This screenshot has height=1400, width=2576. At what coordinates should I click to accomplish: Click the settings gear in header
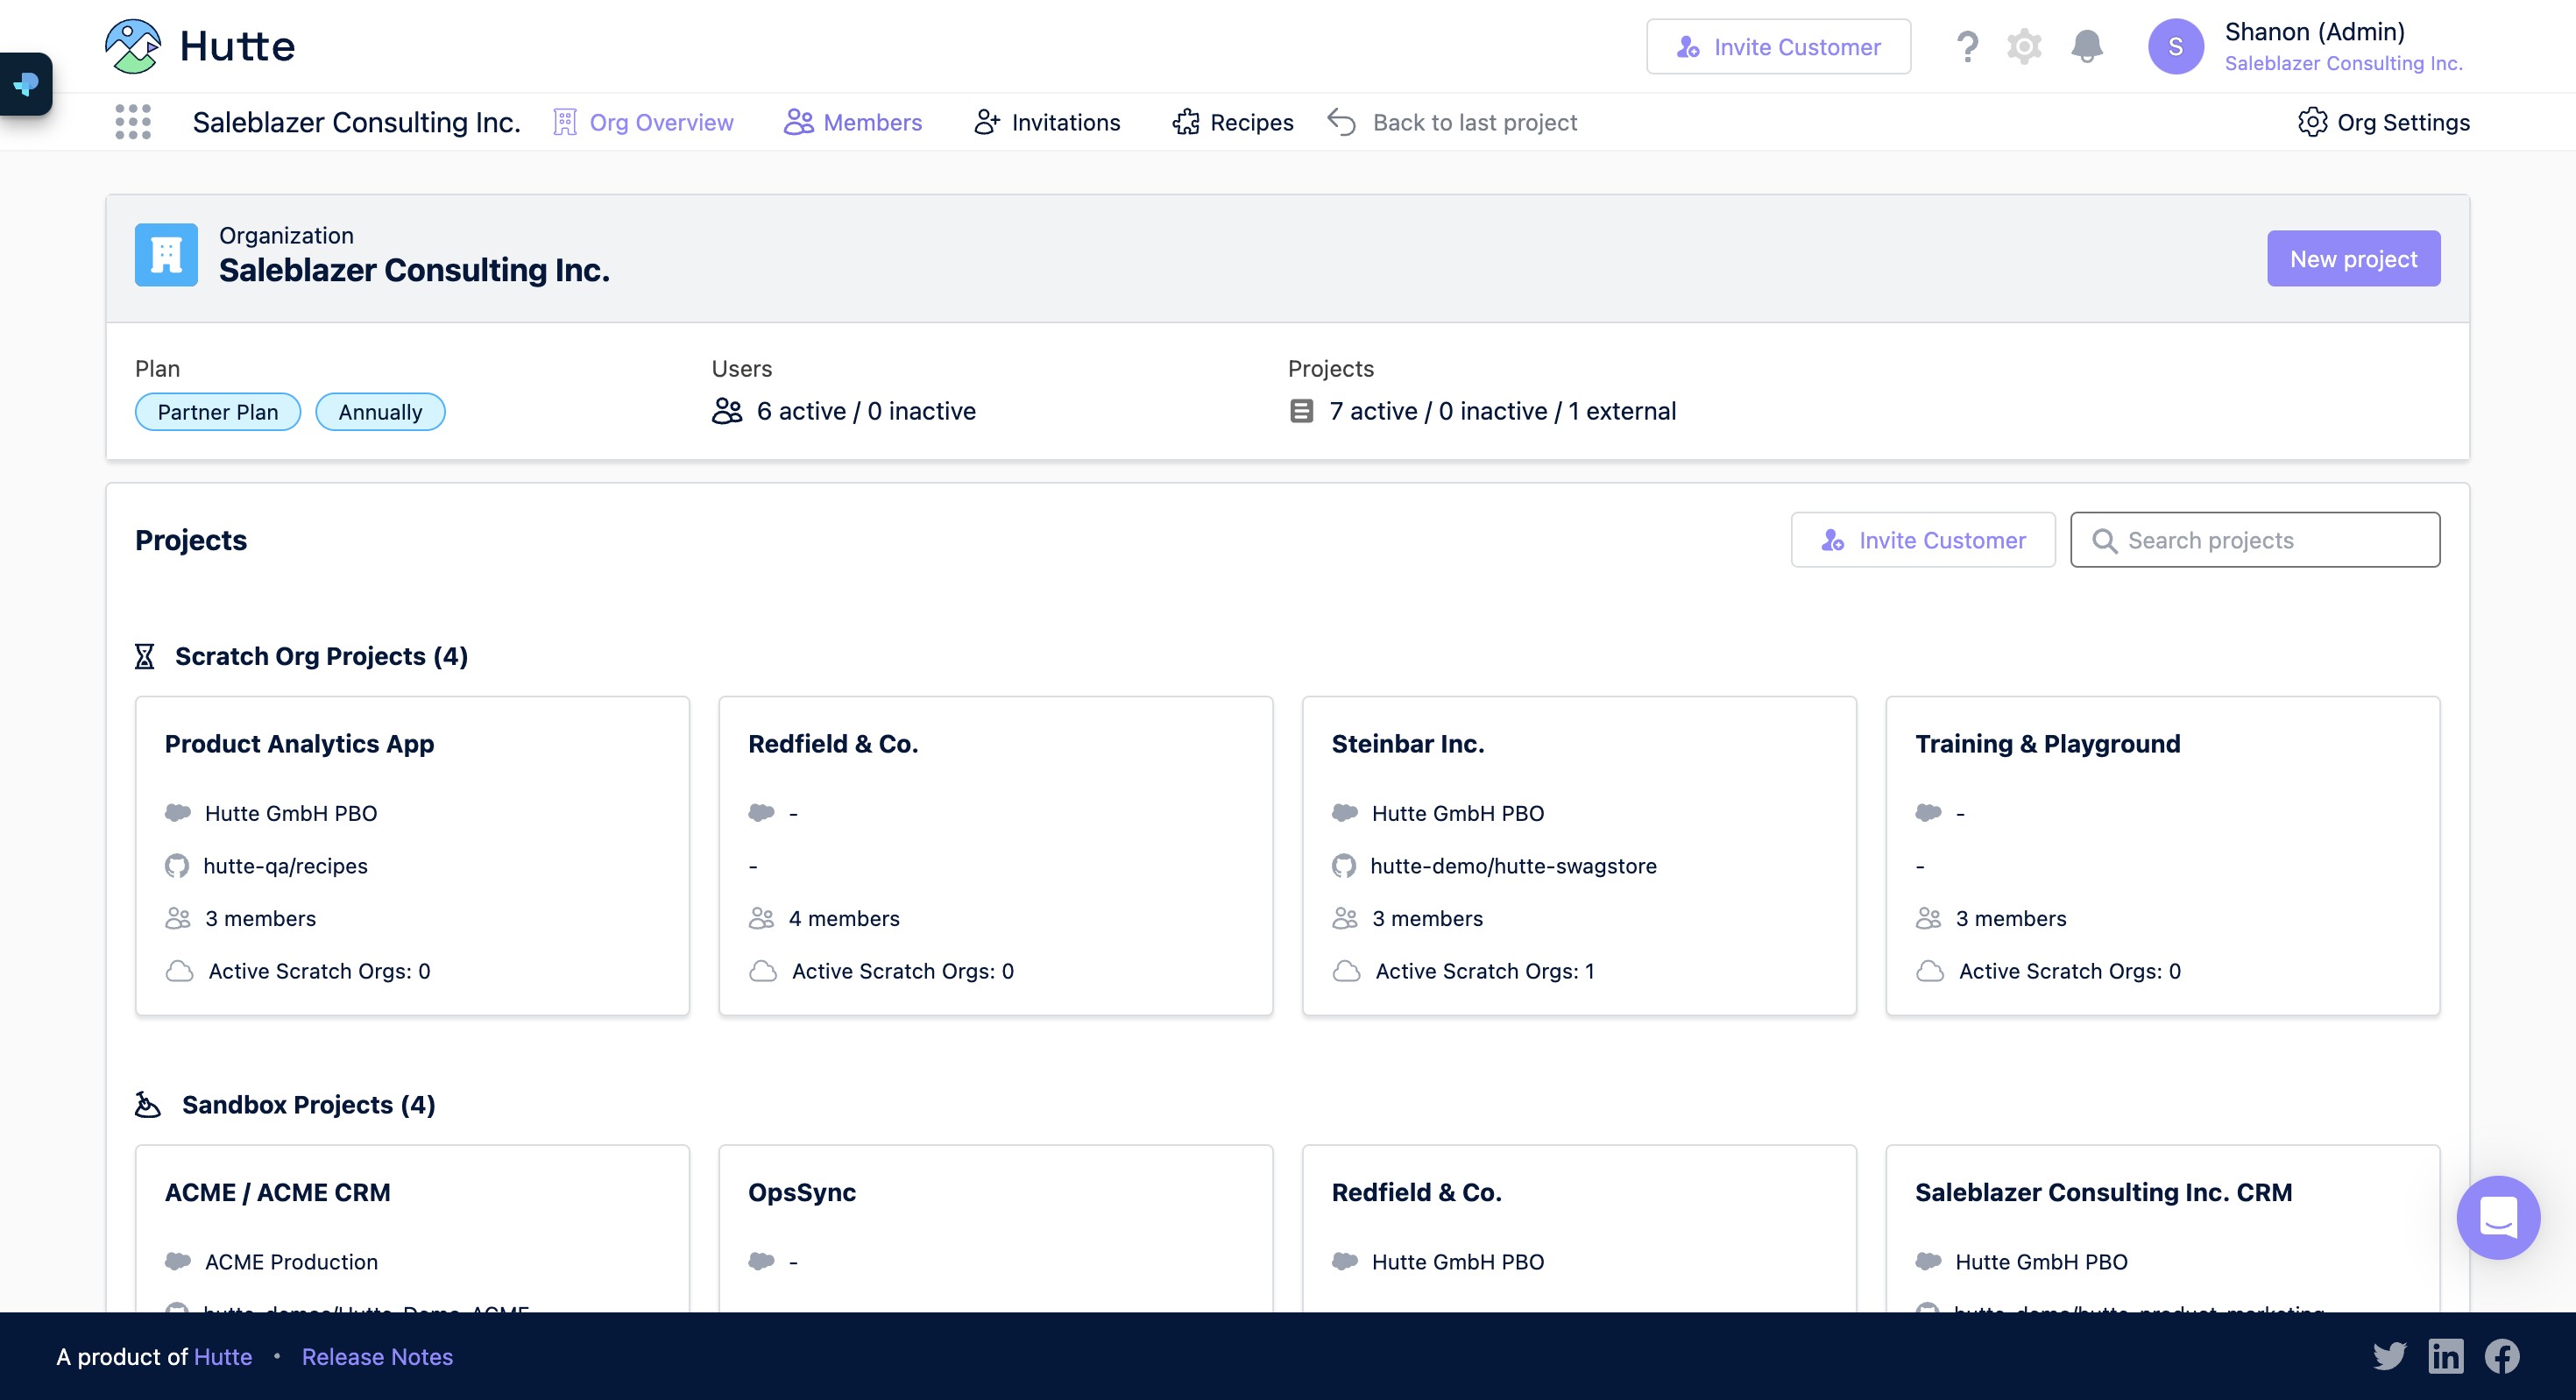pyautogui.click(x=2024, y=47)
